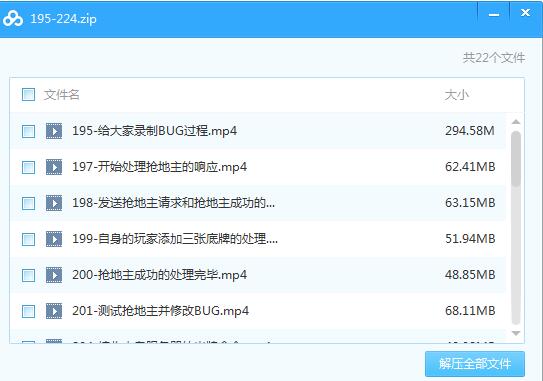543x381 pixels.
Task: Click the 大小 column header
Action: pyautogui.click(x=457, y=95)
